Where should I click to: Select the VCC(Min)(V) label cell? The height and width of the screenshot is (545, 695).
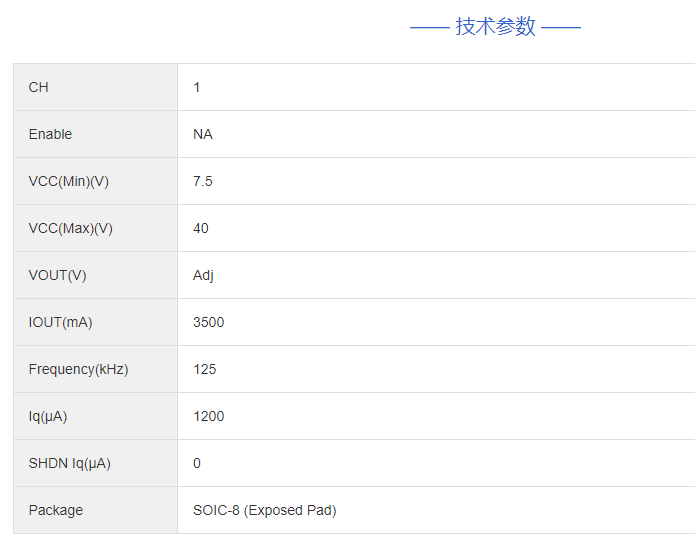coord(68,182)
